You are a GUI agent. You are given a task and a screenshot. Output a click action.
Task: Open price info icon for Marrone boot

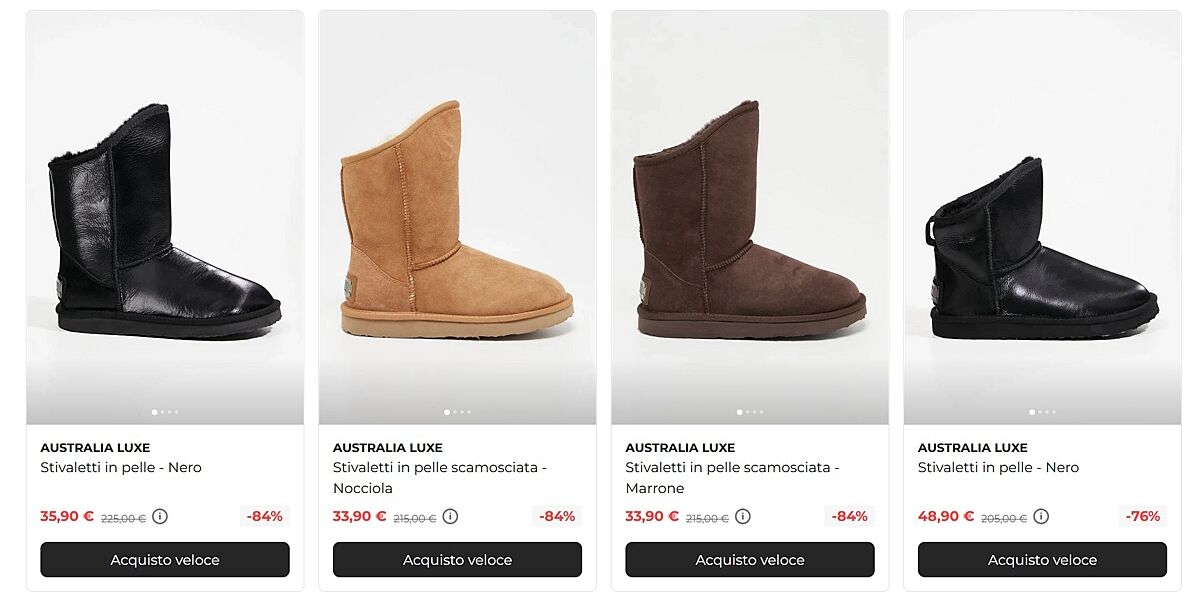click(742, 517)
